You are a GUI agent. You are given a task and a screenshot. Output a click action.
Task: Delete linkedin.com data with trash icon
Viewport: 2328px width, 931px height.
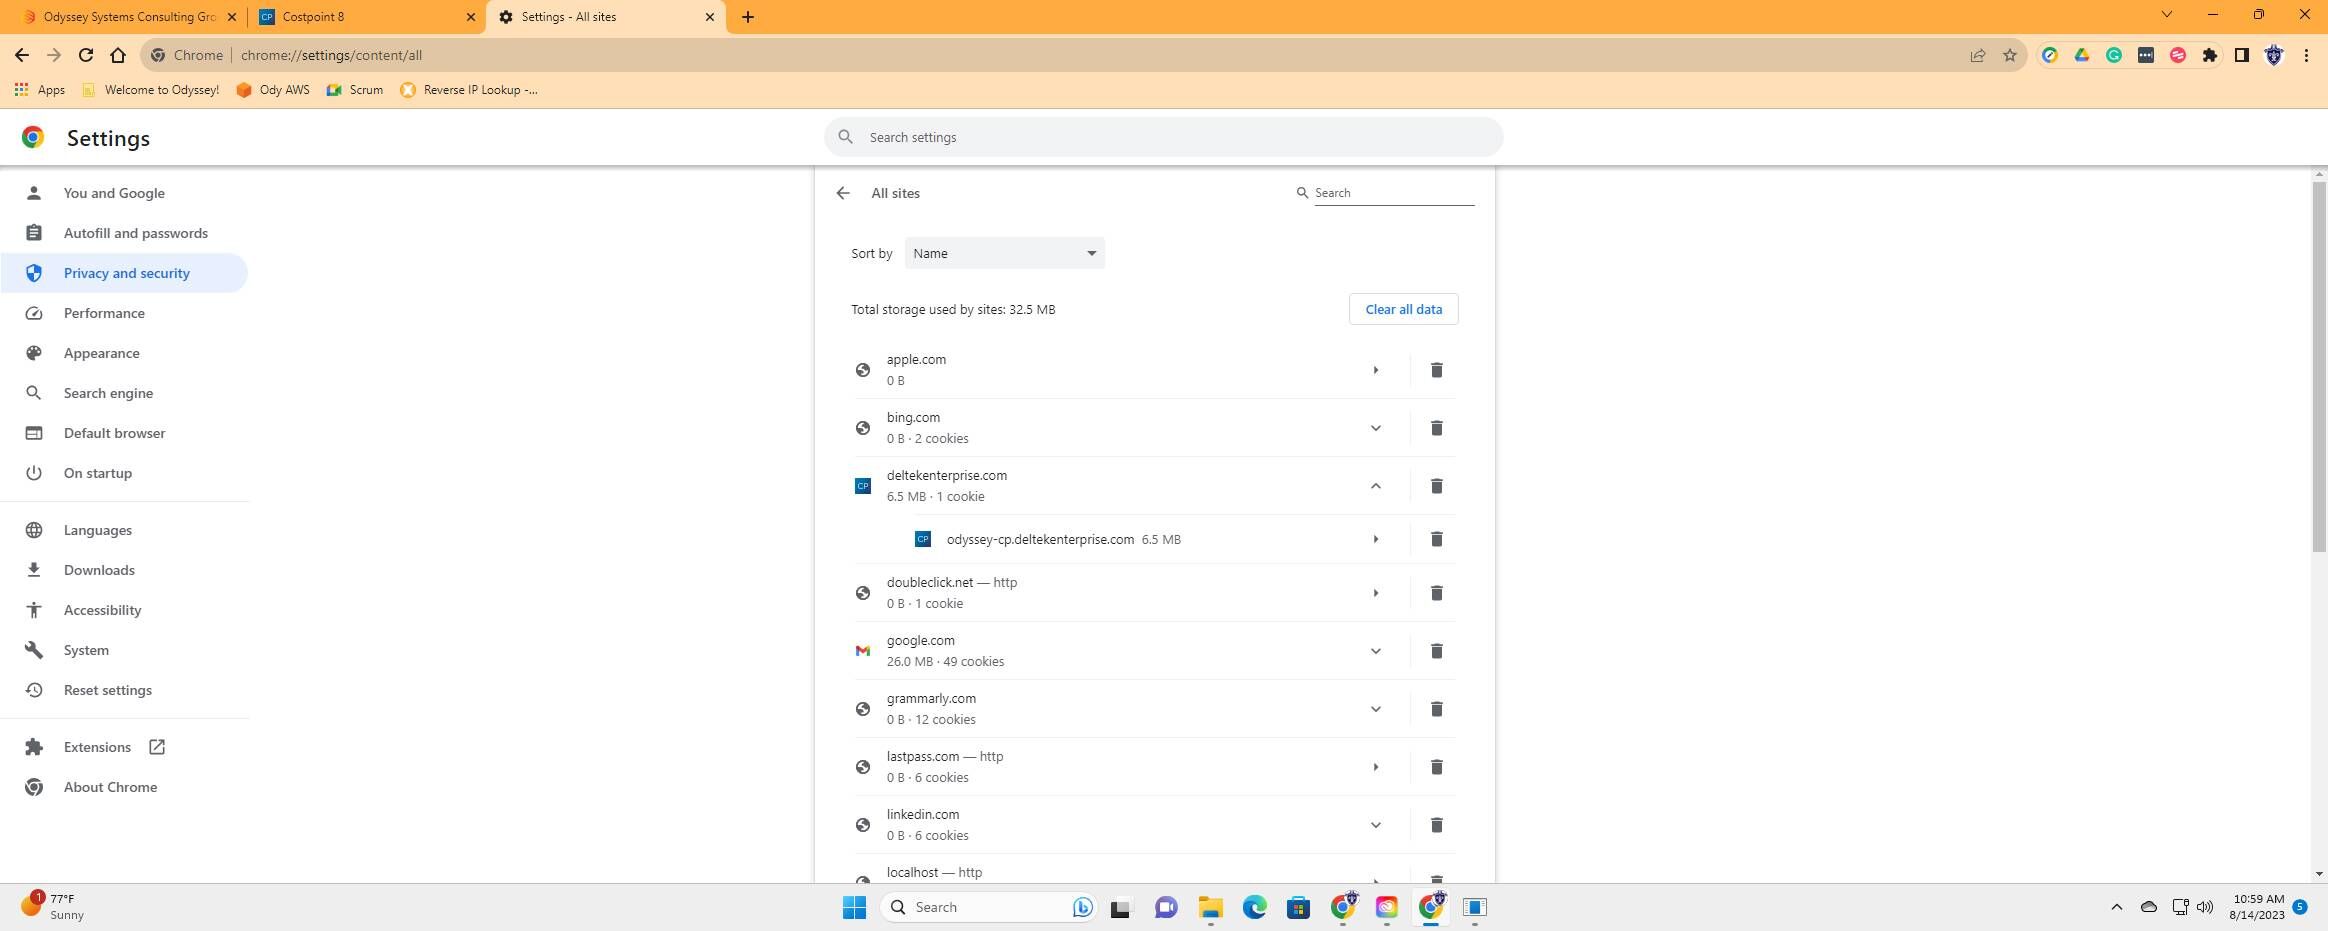(x=1436, y=825)
